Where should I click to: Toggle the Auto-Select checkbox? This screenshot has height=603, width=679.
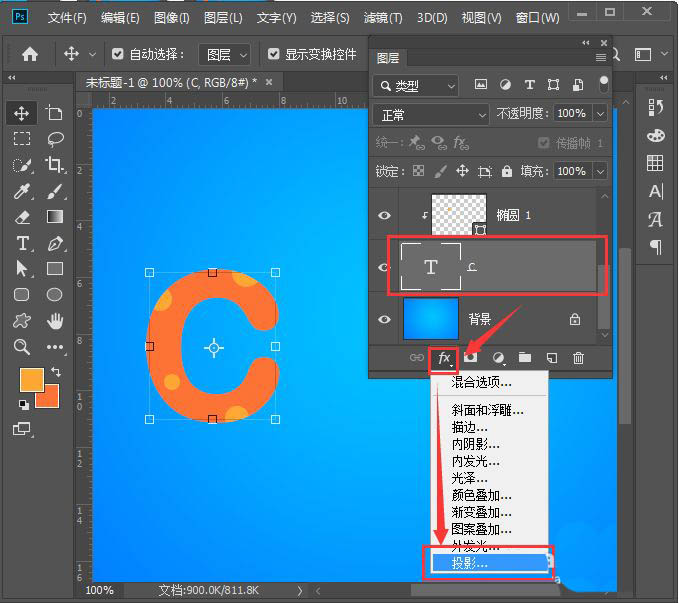coord(117,54)
